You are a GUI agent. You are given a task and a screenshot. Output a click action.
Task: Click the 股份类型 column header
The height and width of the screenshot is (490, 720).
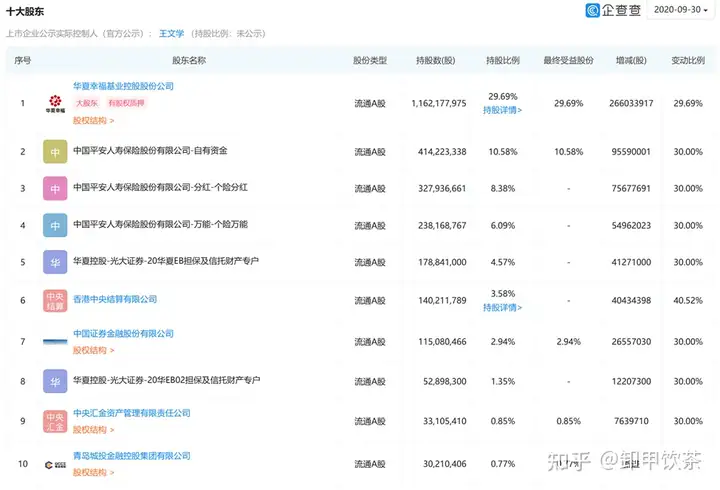370,60
